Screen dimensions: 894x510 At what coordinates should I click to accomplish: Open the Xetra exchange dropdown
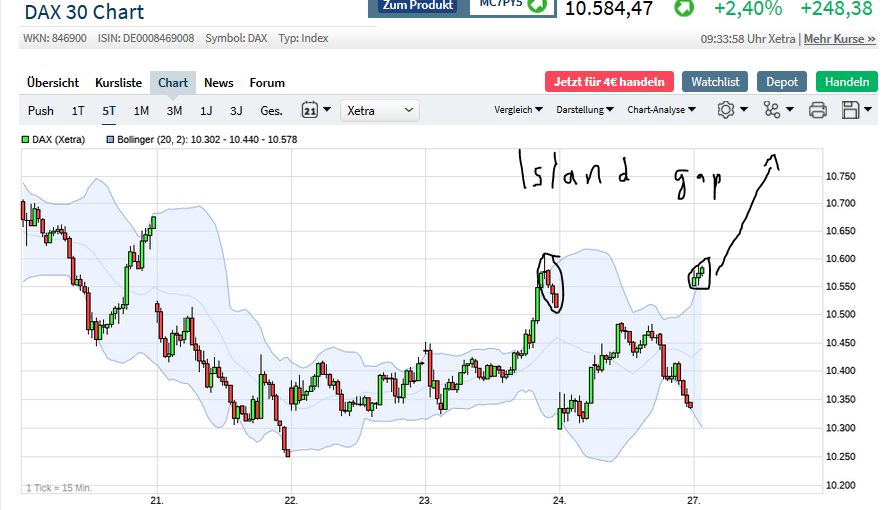(x=380, y=110)
